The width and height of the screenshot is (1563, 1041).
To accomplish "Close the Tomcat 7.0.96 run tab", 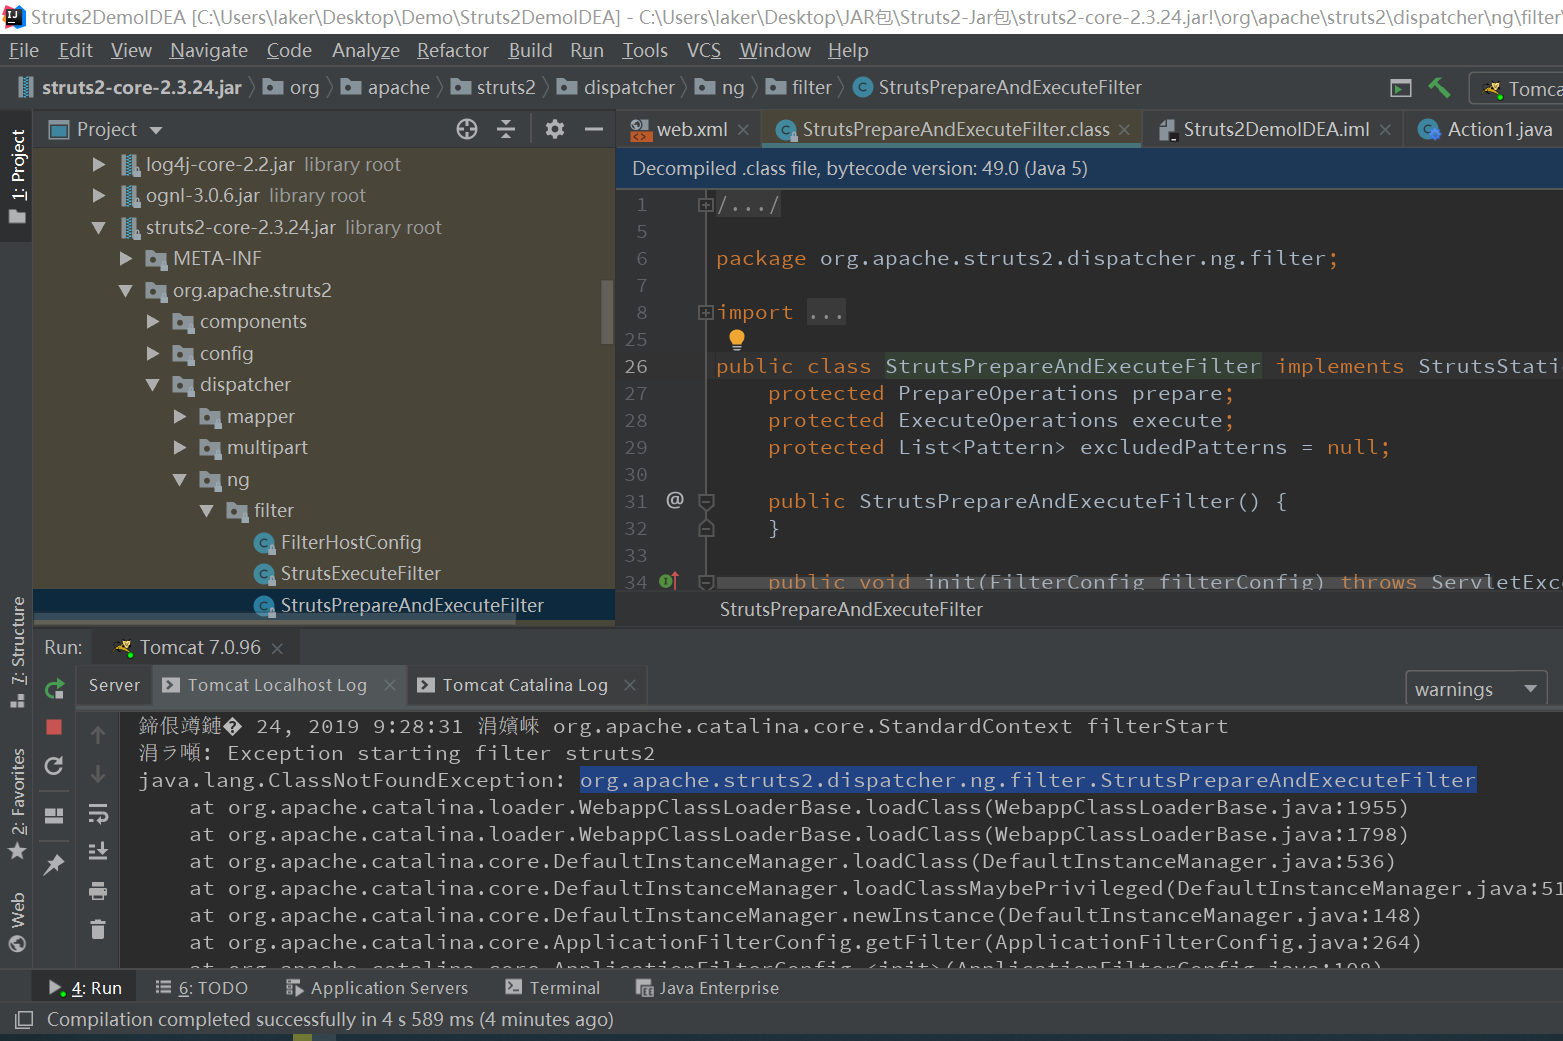I will point(277,649).
